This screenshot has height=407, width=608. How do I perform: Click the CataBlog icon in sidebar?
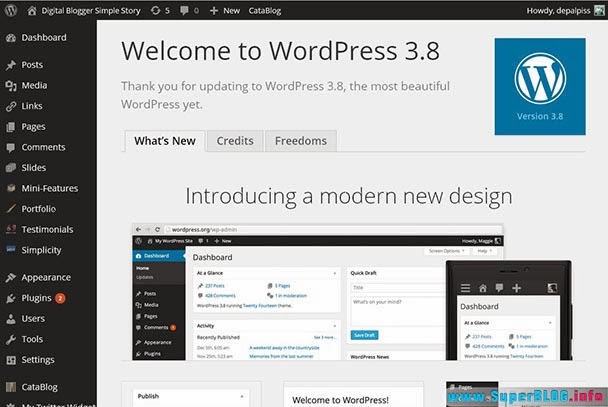click(x=11, y=387)
